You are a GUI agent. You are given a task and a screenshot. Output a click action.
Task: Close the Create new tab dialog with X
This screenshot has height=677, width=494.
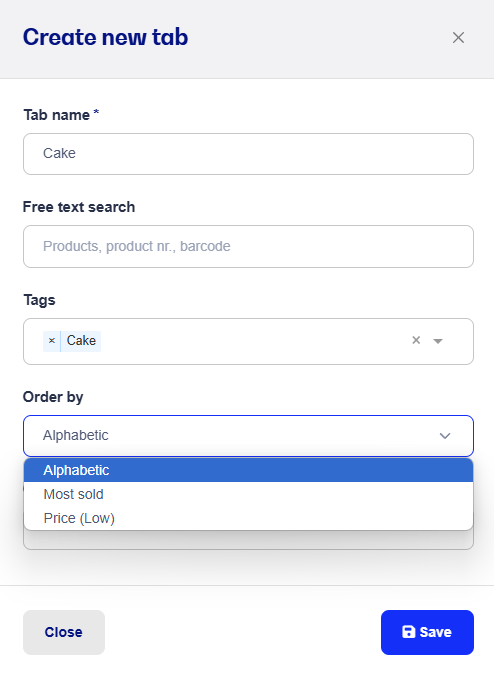tap(458, 38)
